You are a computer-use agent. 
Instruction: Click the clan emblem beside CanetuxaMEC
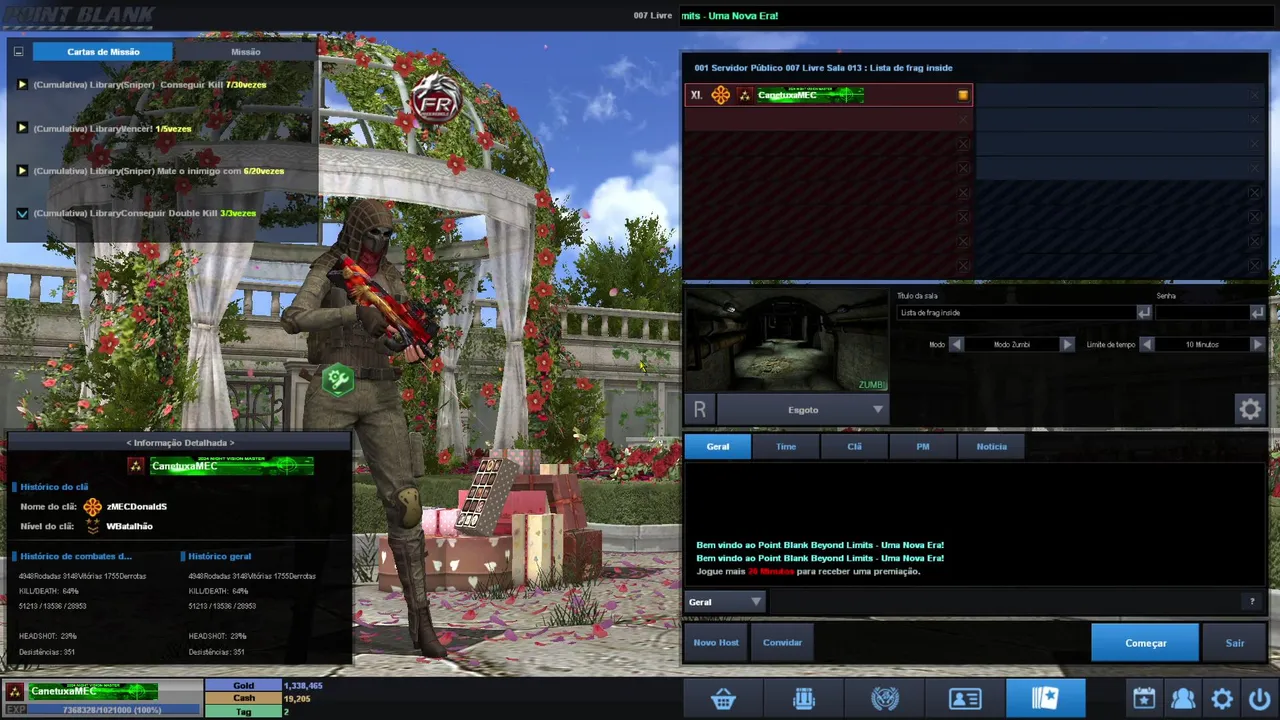click(x=721, y=95)
